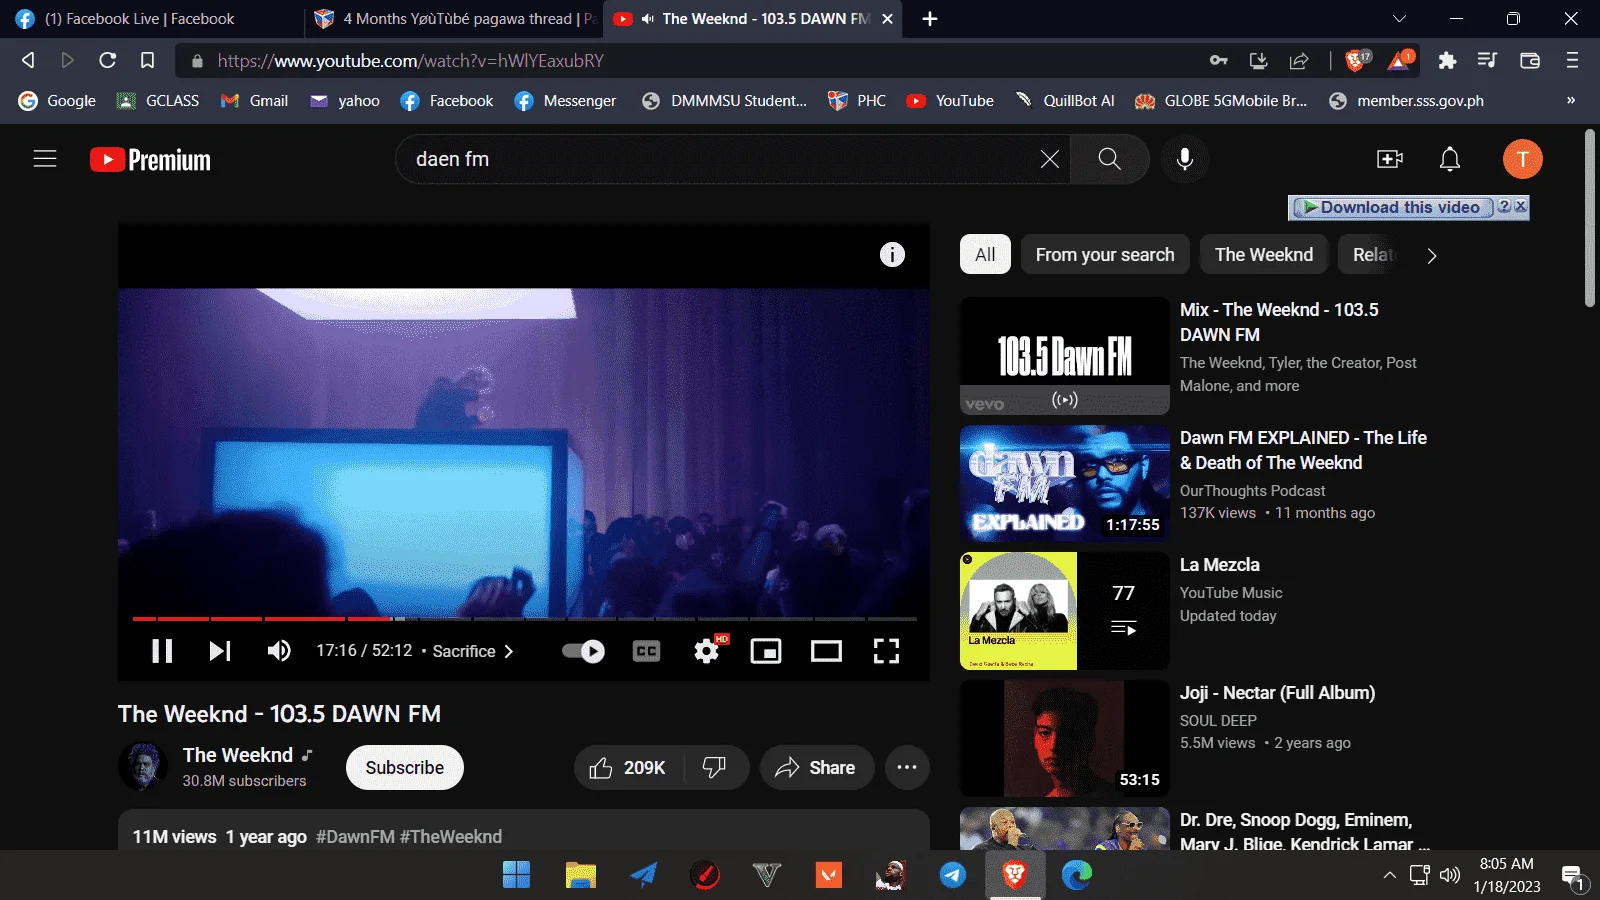Open The Weeknd channel name link
Image resolution: width=1600 pixels, height=900 pixels.
pyautogui.click(x=238, y=755)
